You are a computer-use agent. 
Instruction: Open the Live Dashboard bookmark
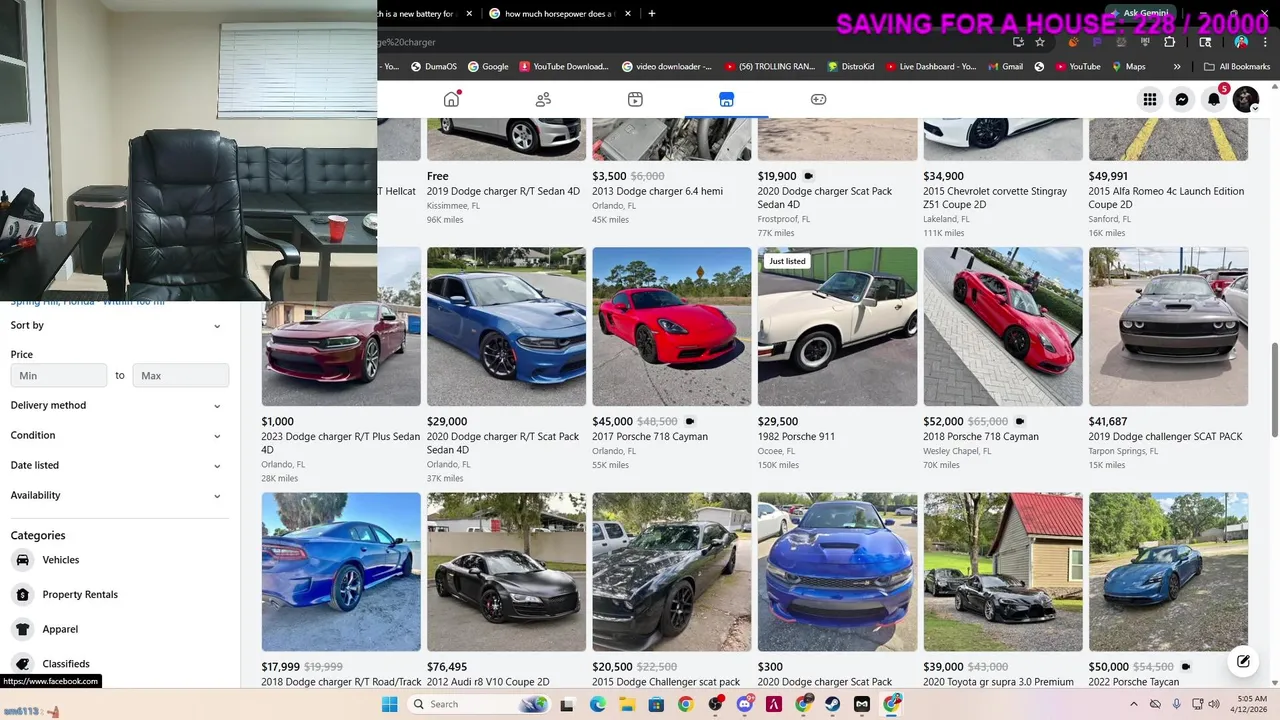click(931, 67)
